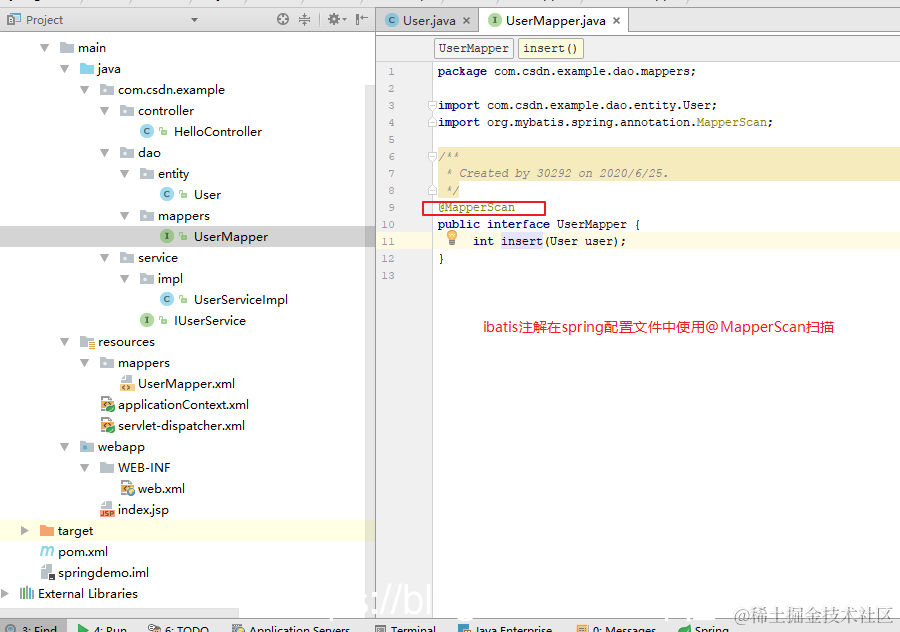The height and width of the screenshot is (632, 900).
Task: Click the package declaration line
Action: coord(566,71)
